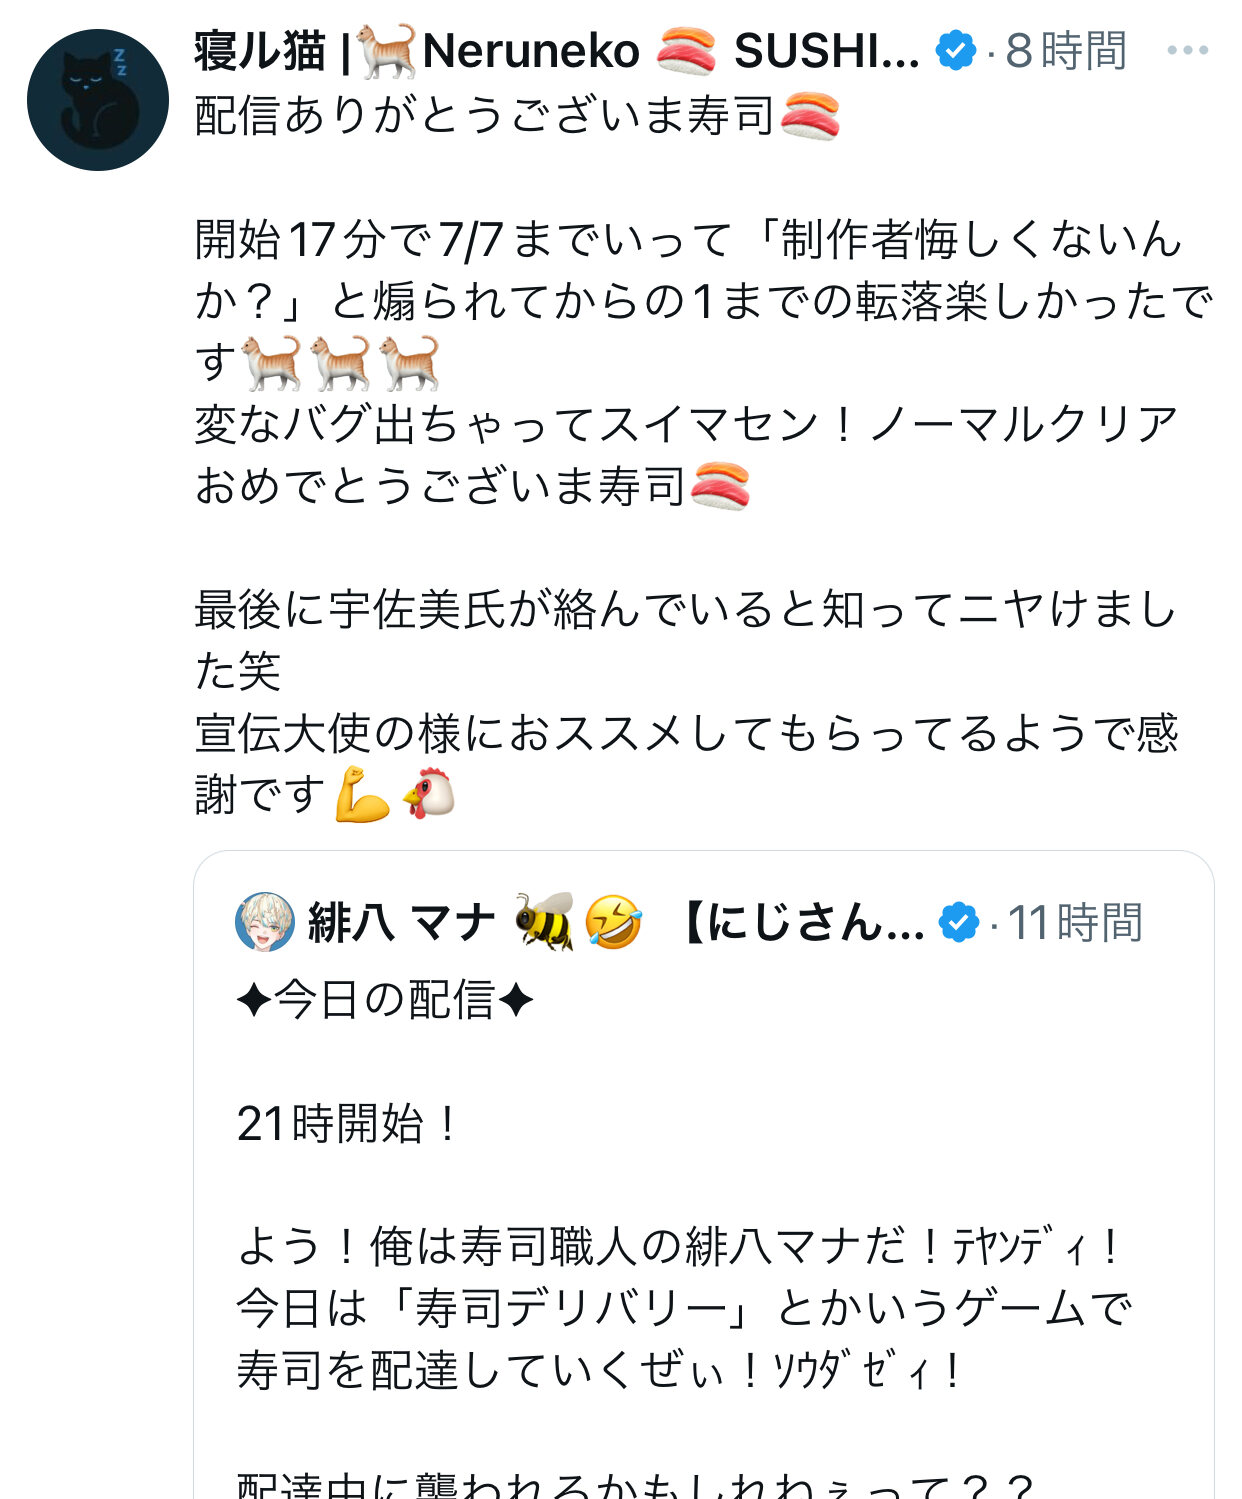Tap the rolling laughing emoji in quoted name
Viewport: 1242px width, 1499px height.
(612, 922)
